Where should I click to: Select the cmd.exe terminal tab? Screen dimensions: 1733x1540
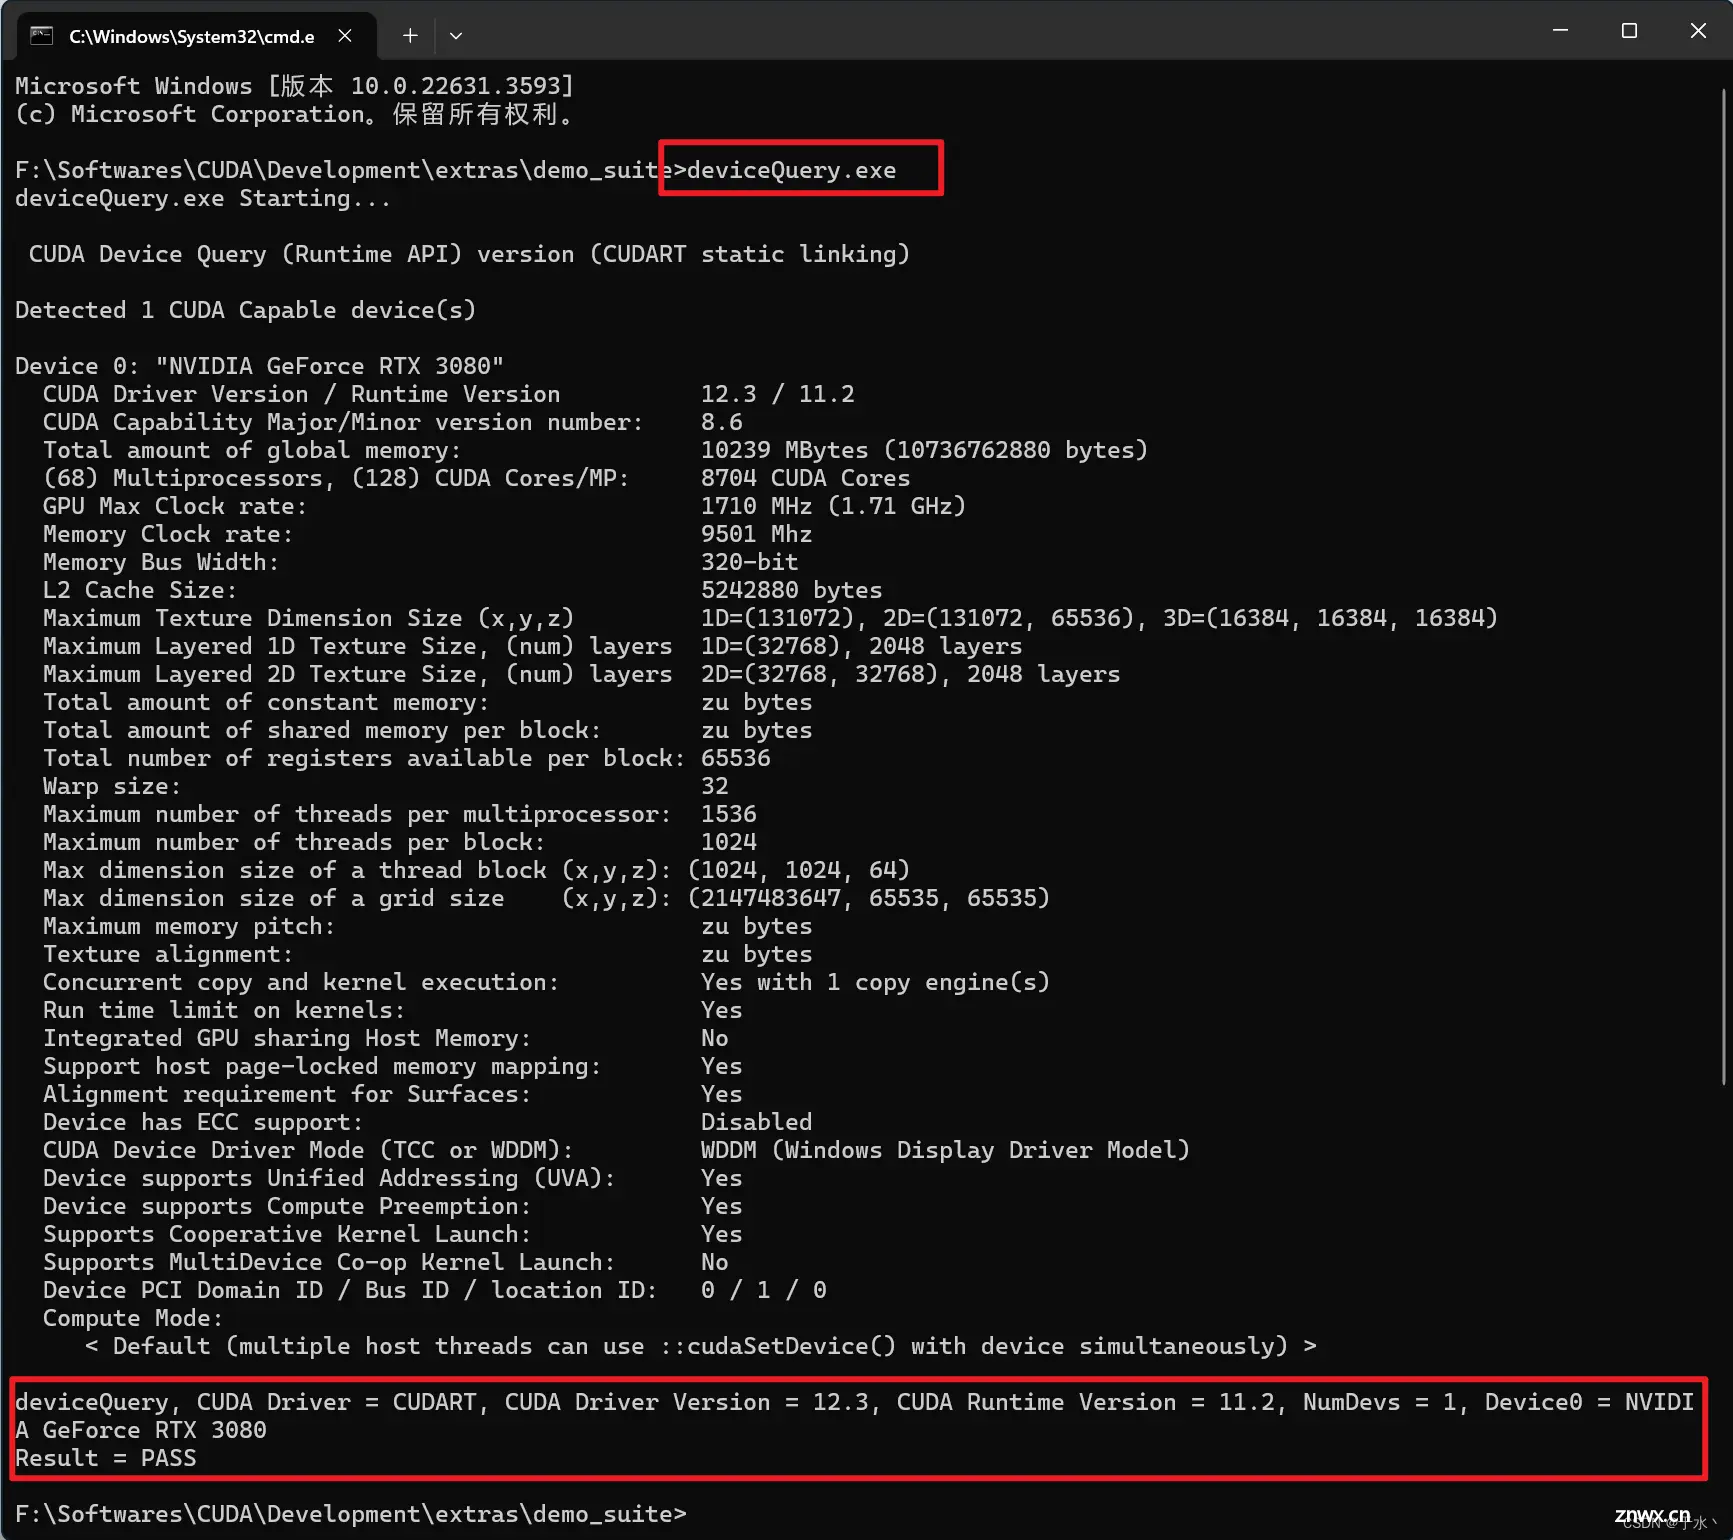(x=196, y=36)
